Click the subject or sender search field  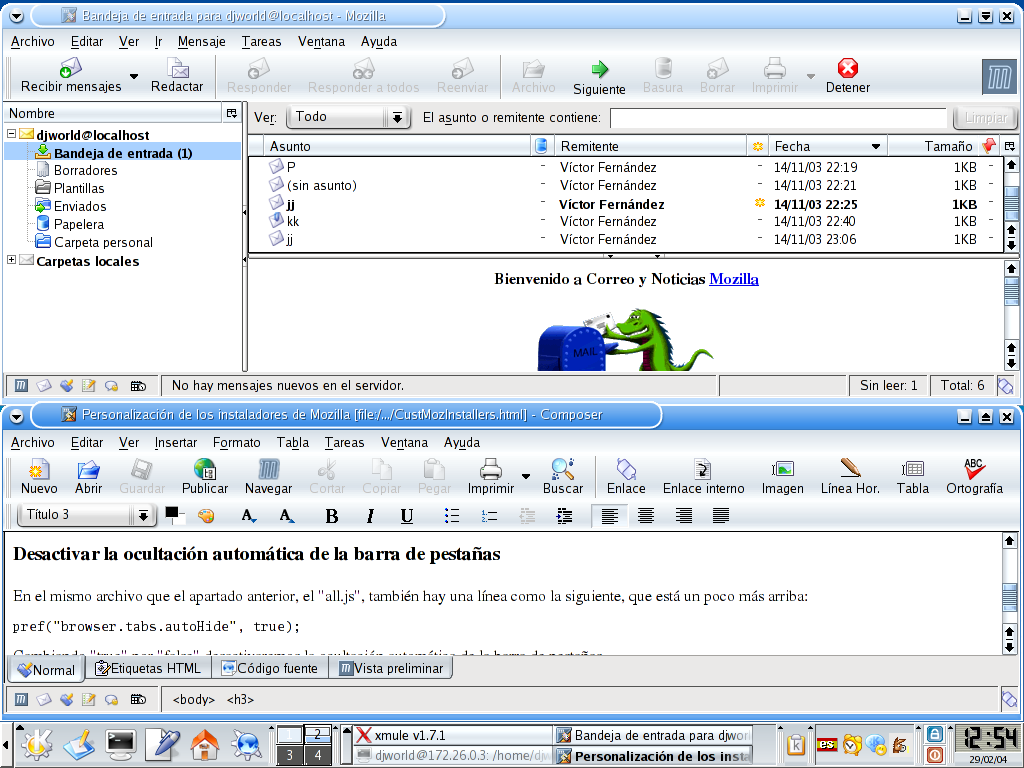tap(778, 118)
